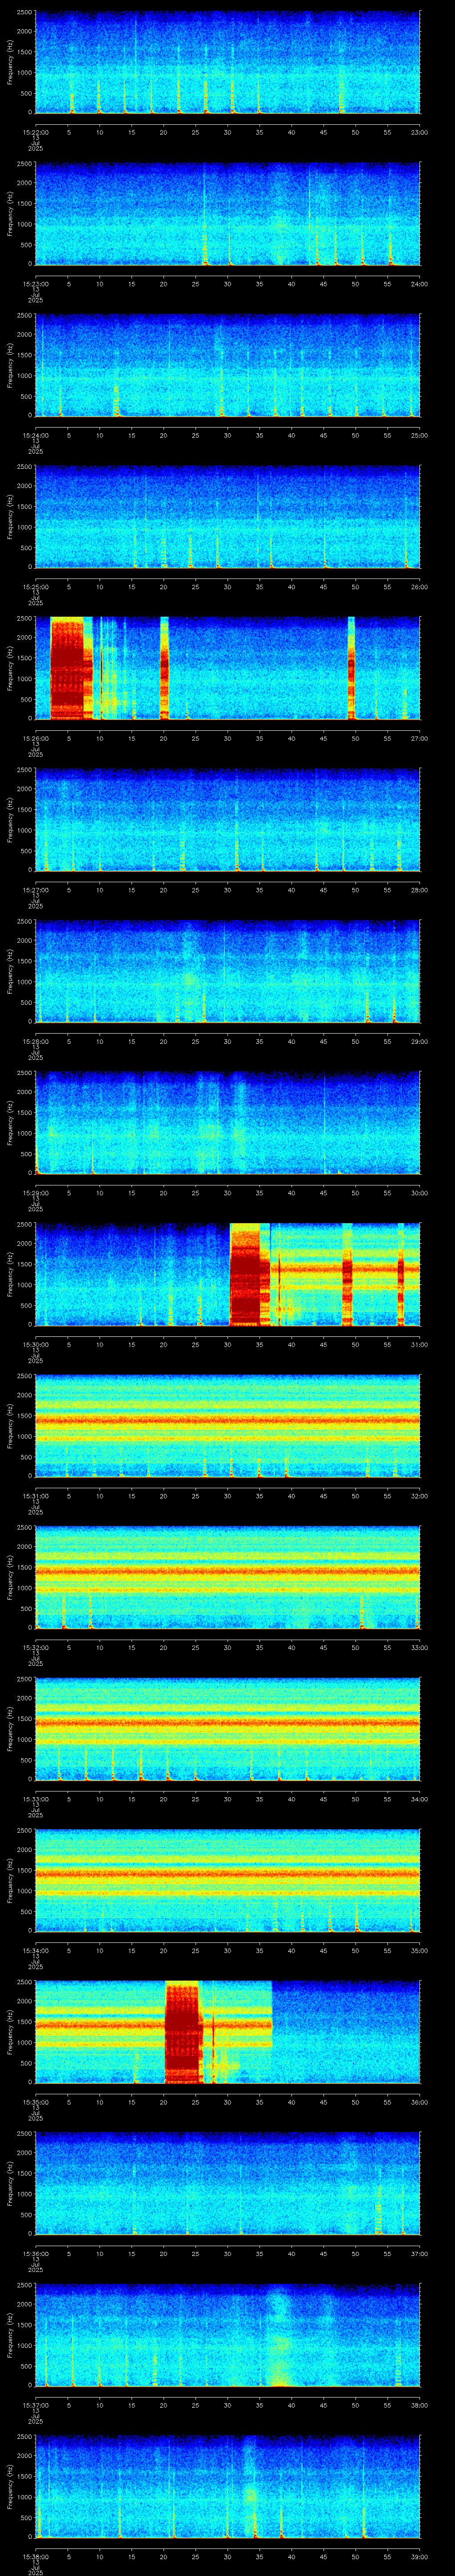455x2576 pixels.
Task: Click the orange 1400 Hz band in the 15:34:00 spectrogram
Action: click(227, 1874)
